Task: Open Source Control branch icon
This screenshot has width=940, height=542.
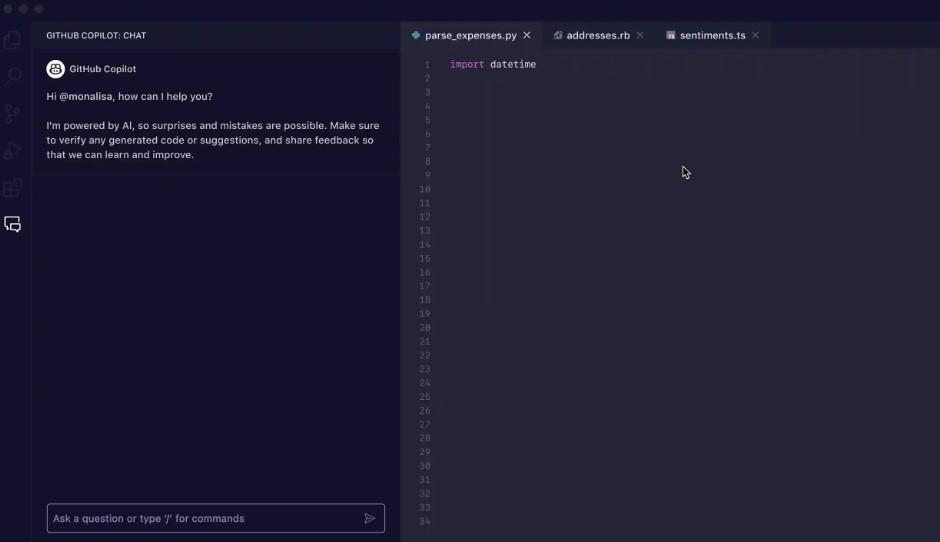Action: click(13, 113)
